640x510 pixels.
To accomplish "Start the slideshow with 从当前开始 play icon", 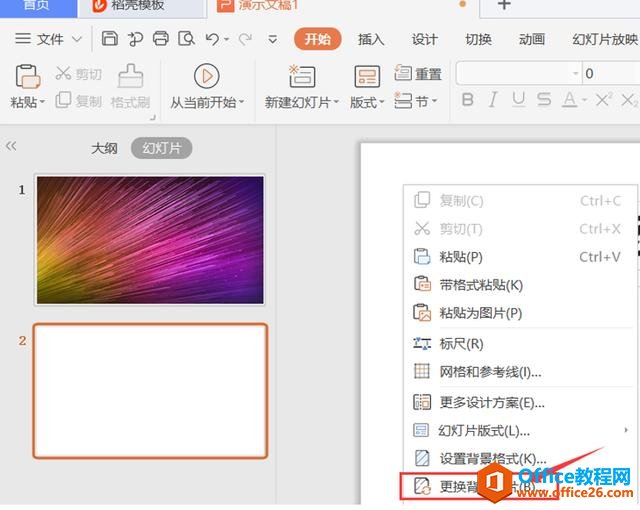I will click(207, 76).
